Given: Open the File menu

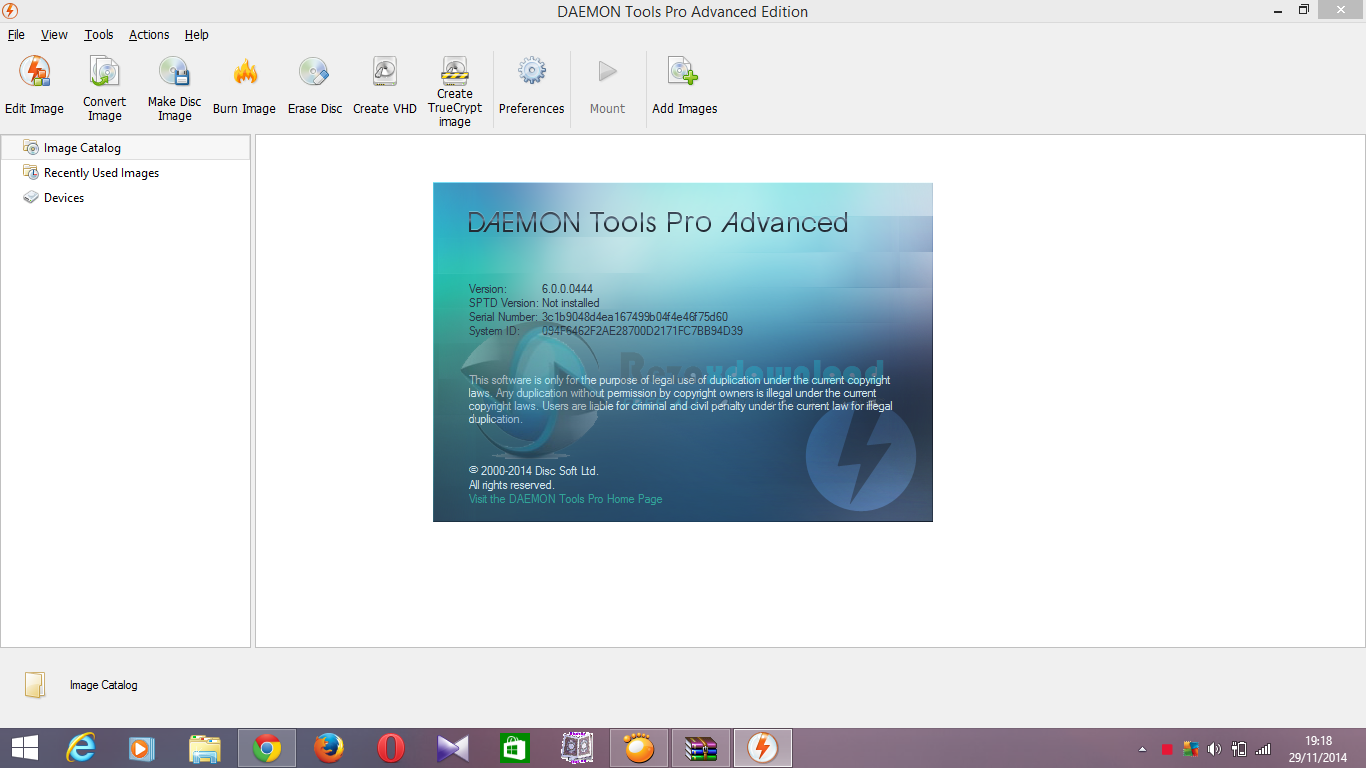Looking at the screenshot, I should [x=16, y=34].
